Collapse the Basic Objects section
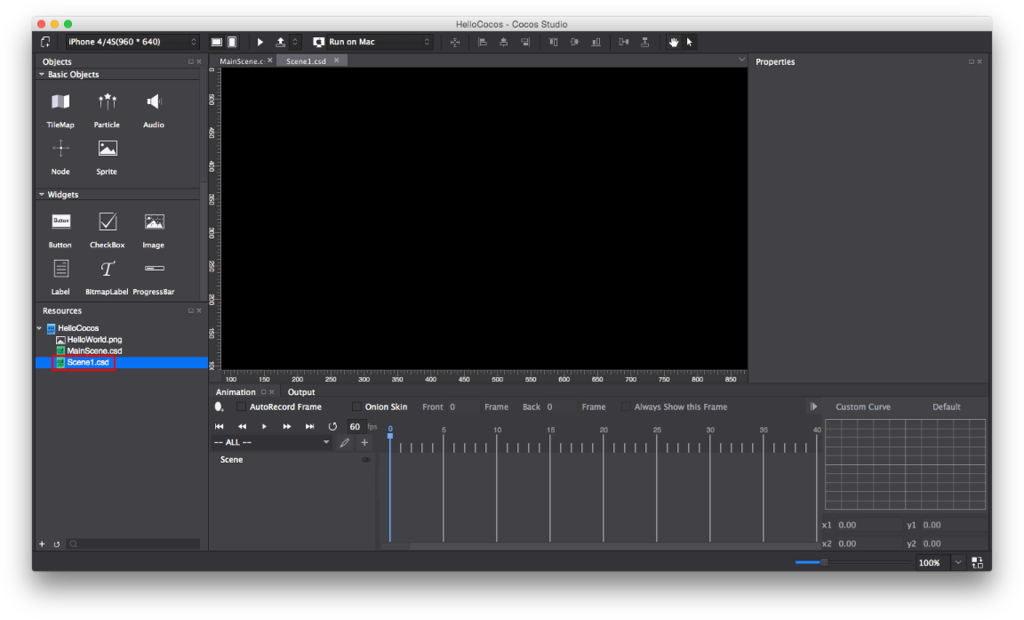This screenshot has height=620, width=1024. pos(42,74)
